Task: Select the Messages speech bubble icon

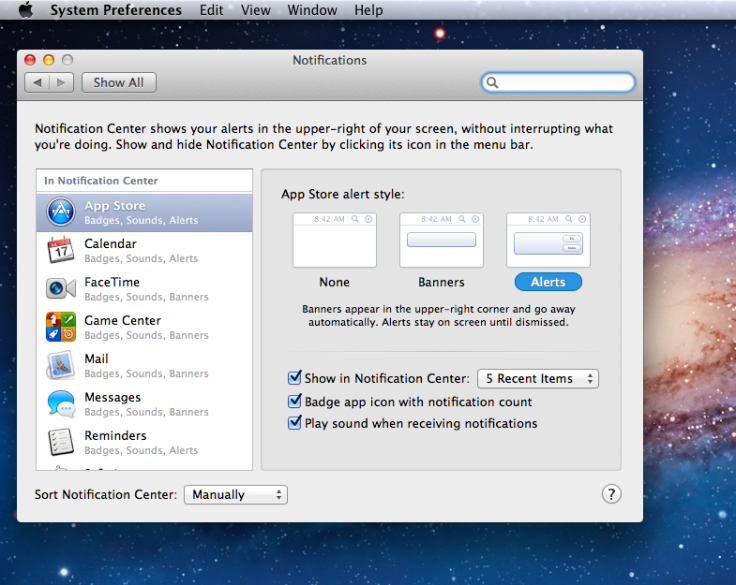Action: 61,404
